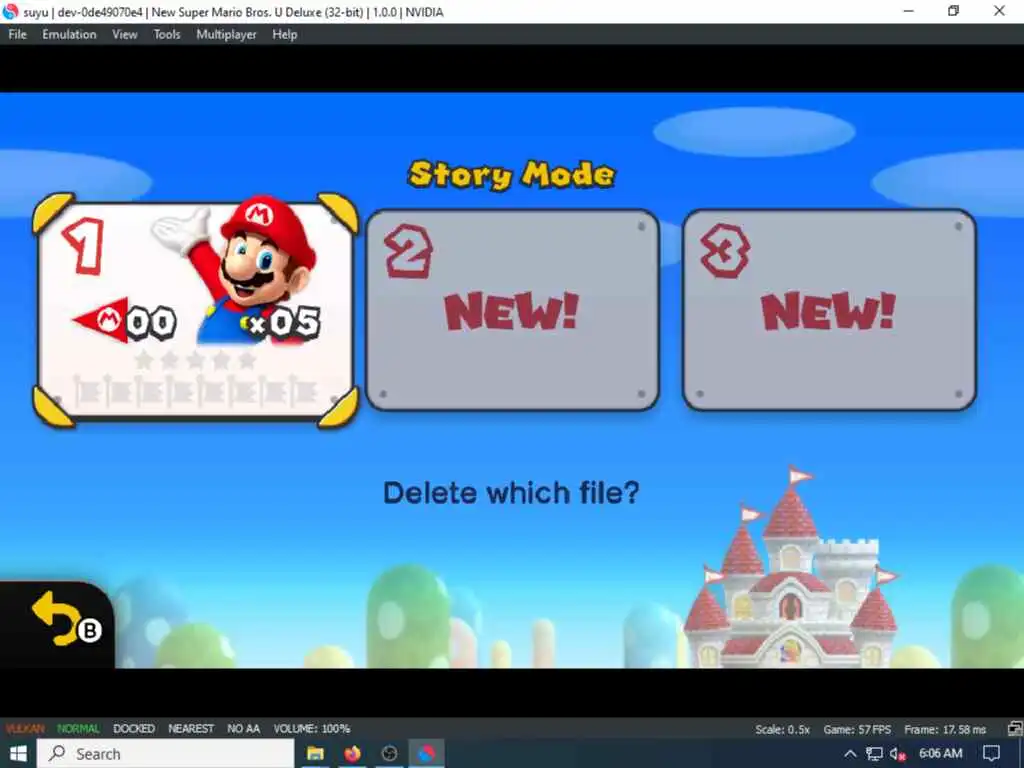Click the VOLUME: 100% status button

coord(312,729)
